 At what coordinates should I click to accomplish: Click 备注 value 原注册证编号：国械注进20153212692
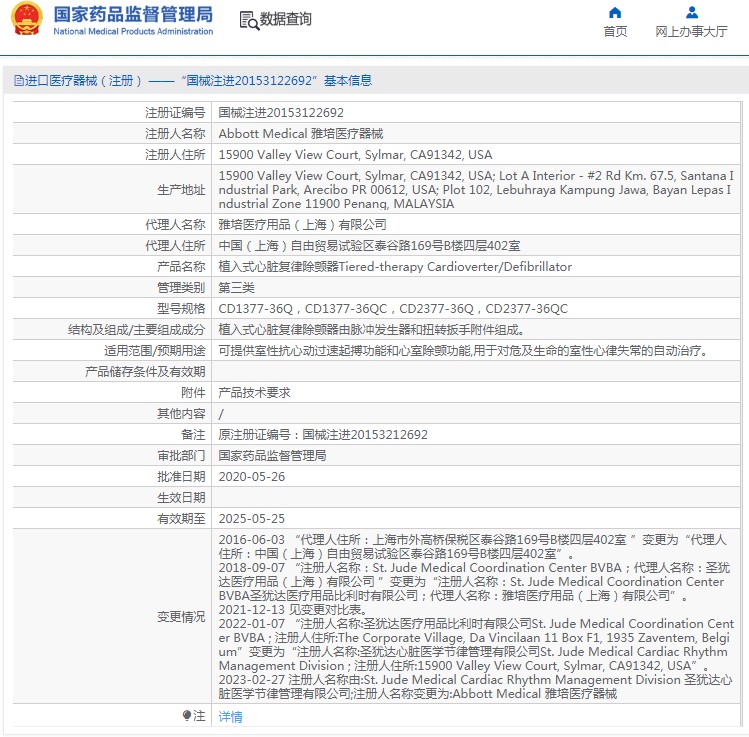[323, 435]
